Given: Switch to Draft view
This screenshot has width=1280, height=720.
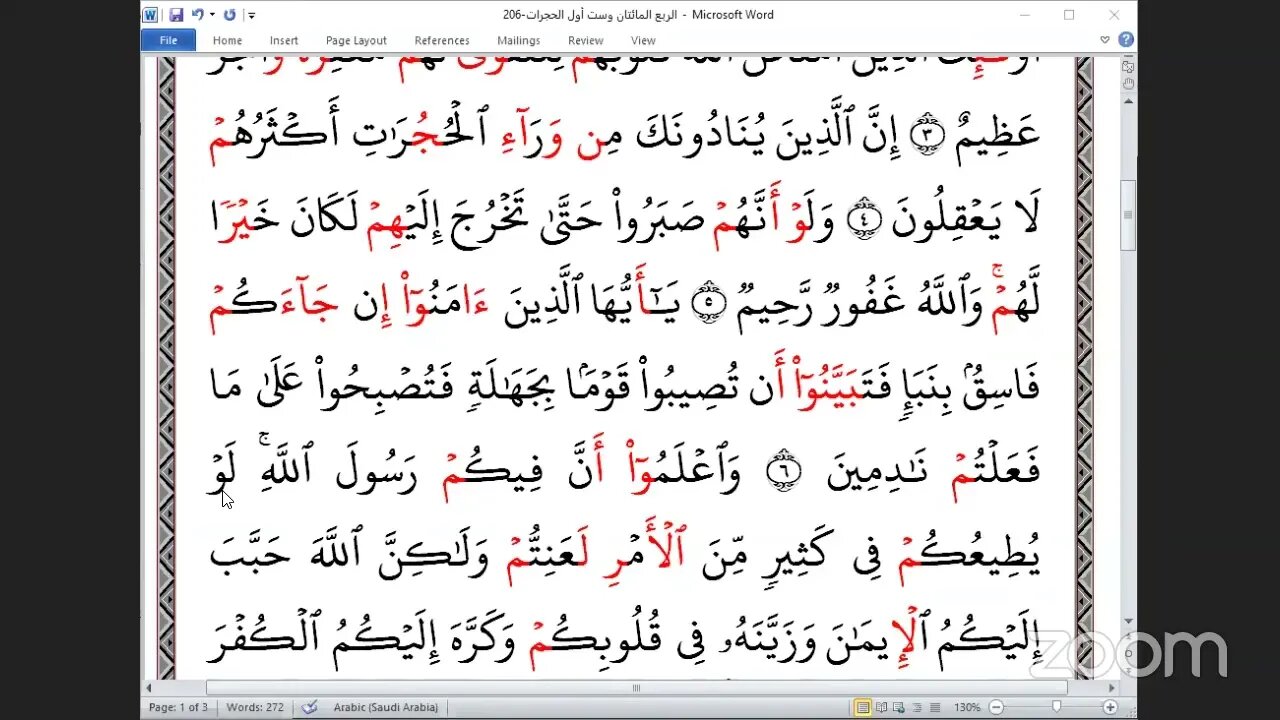Looking at the screenshot, I should coord(933,707).
